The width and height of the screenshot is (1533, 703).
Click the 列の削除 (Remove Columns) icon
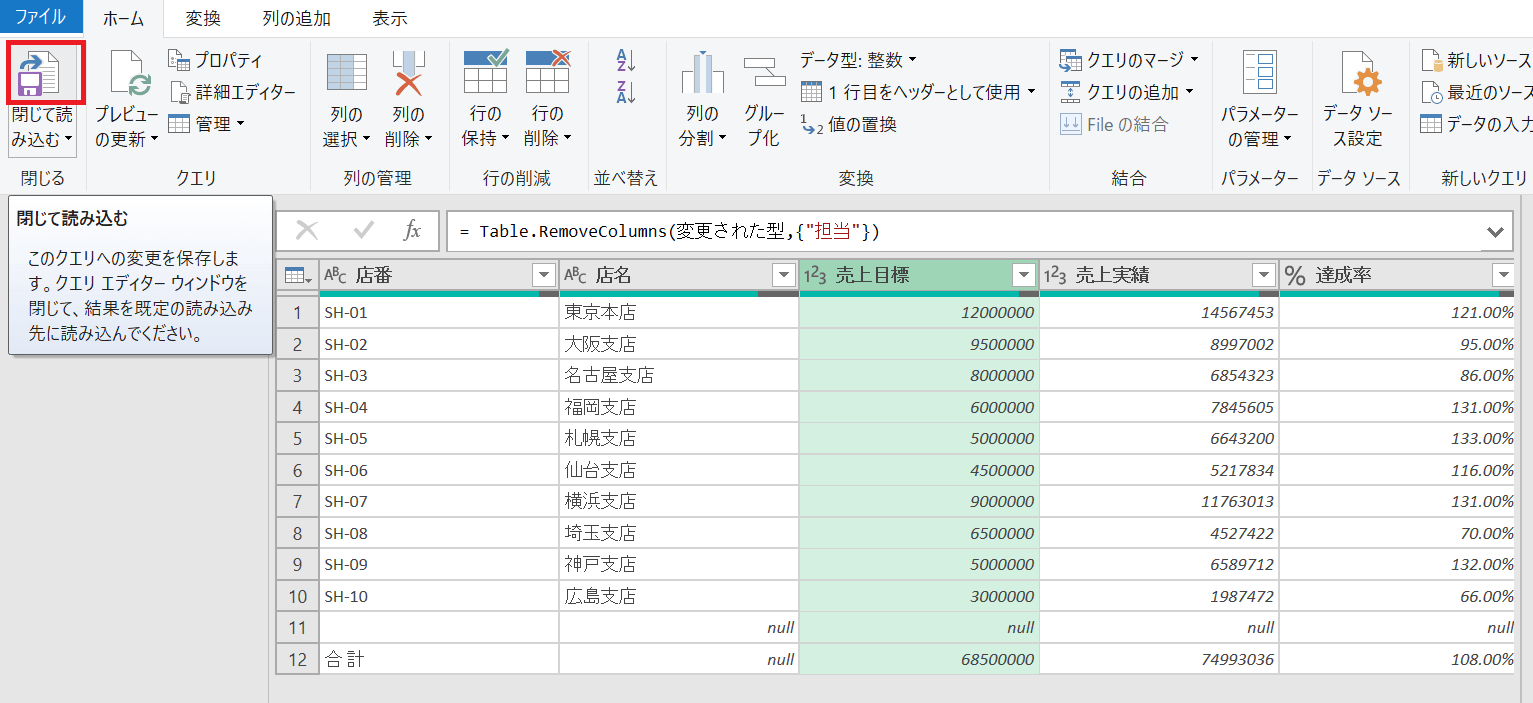[409, 75]
